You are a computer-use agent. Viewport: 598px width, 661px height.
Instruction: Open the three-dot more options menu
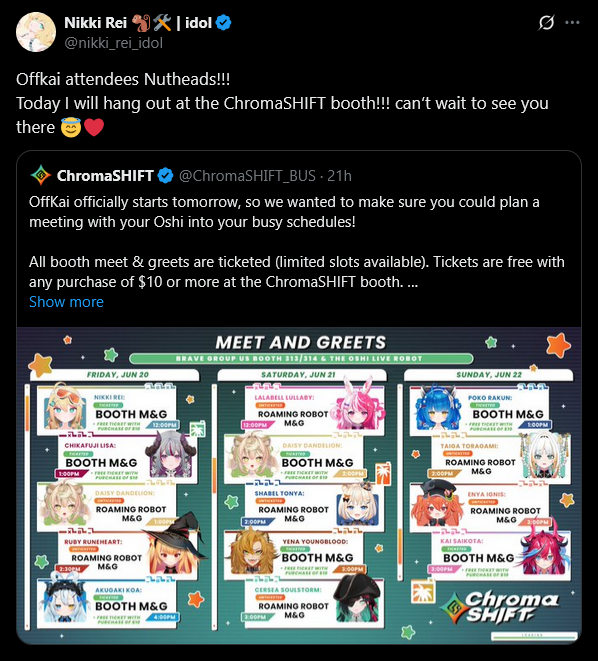[x=572, y=22]
